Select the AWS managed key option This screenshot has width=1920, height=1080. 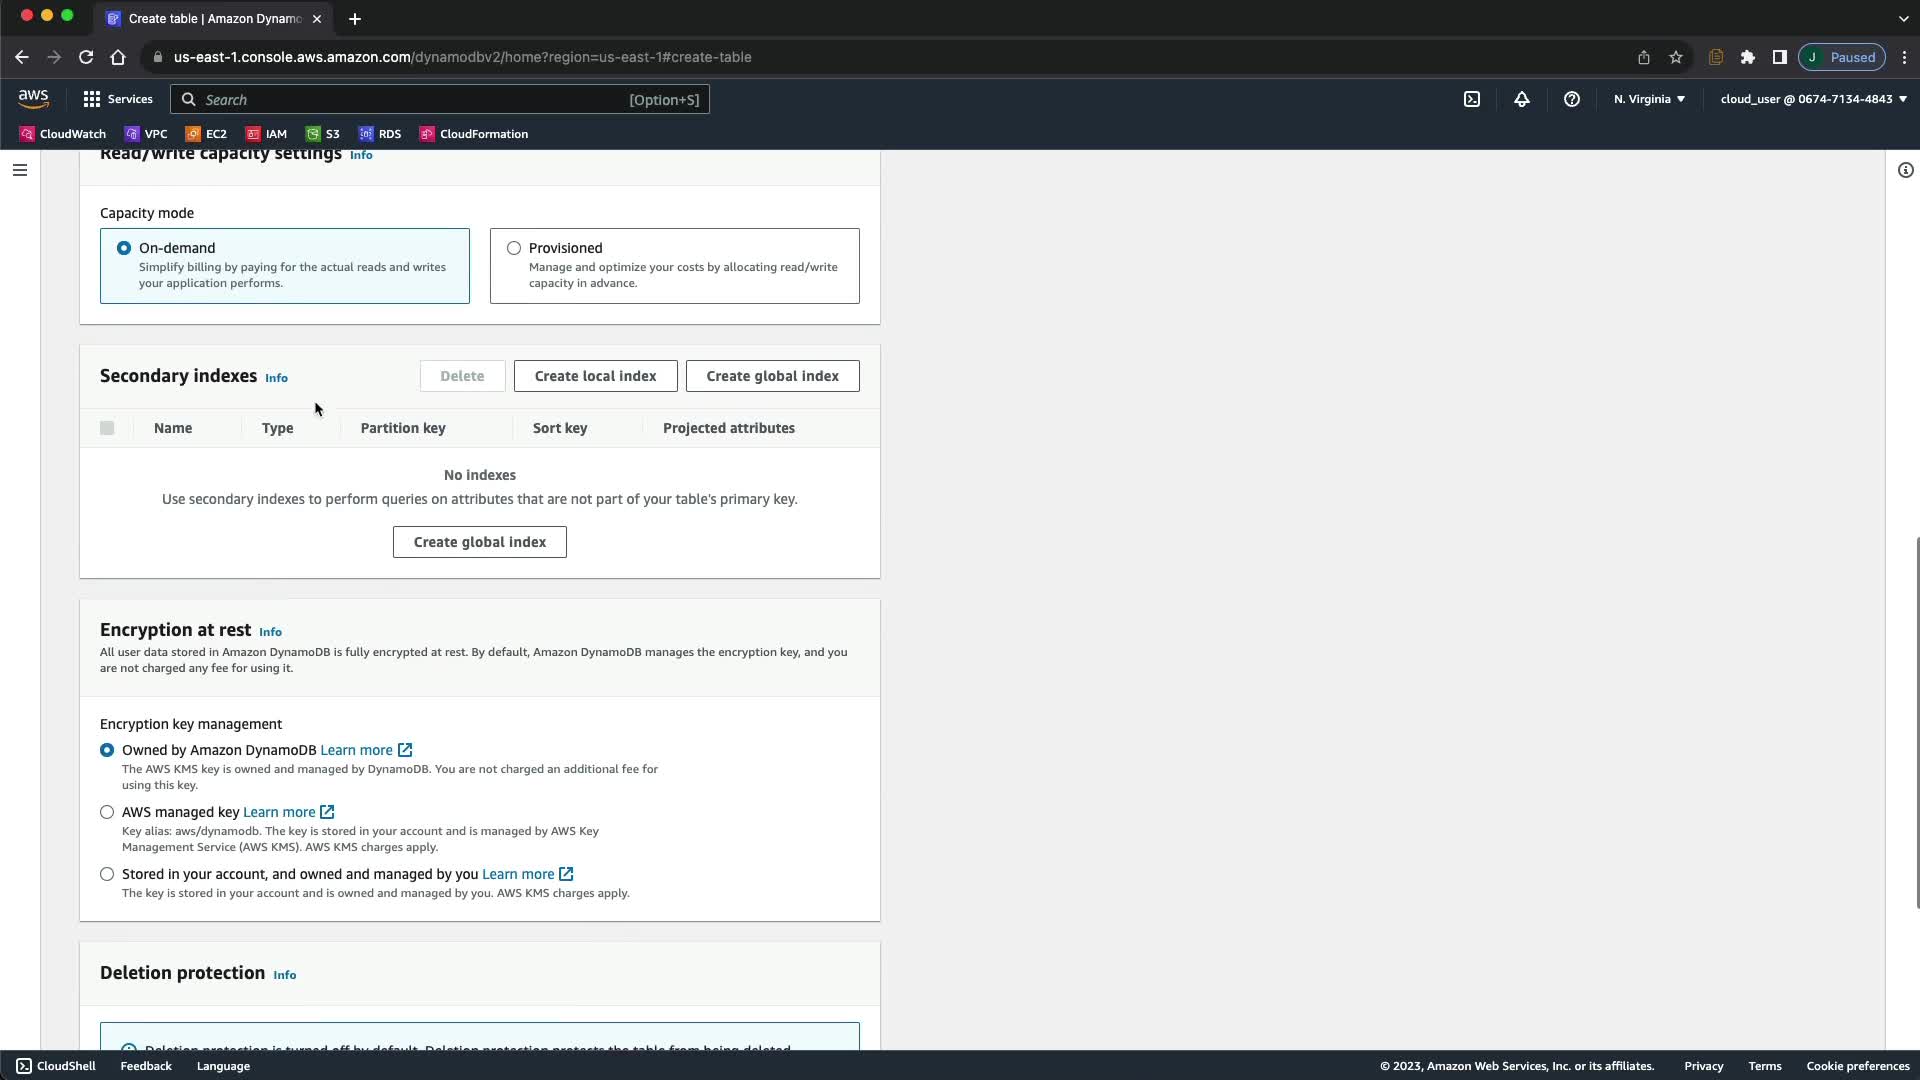(107, 812)
